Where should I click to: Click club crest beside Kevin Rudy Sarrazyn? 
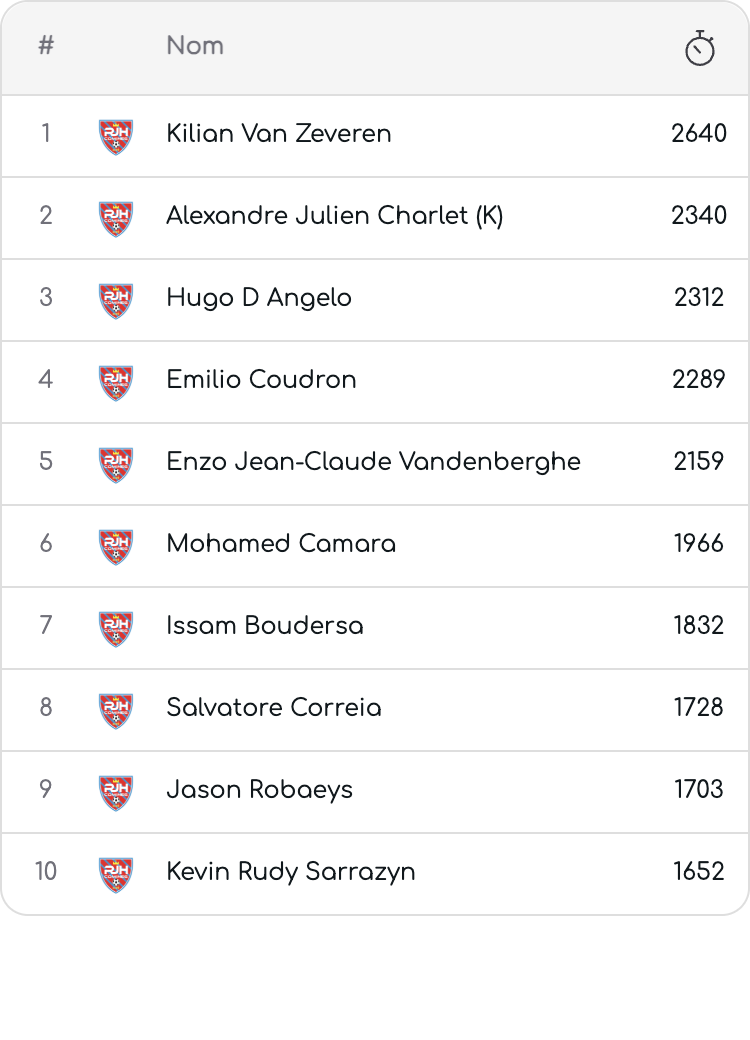pyautogui.click(x=116, y=875)
